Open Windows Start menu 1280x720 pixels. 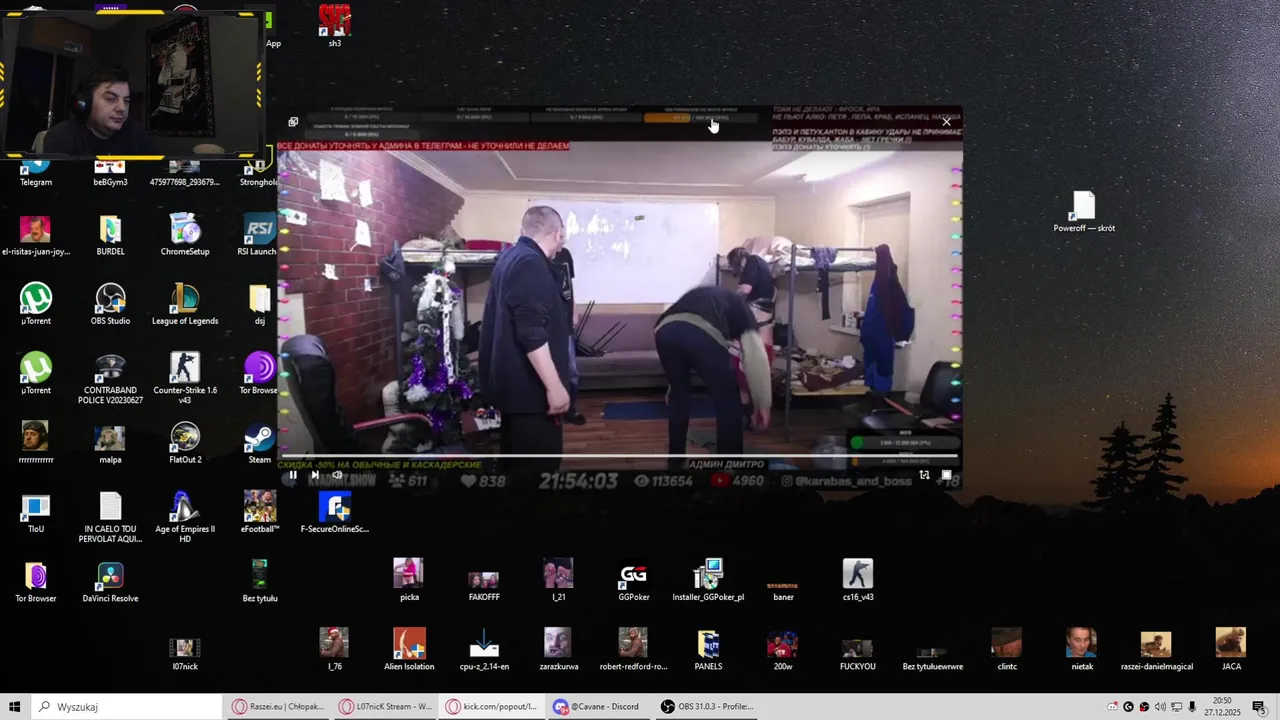pyautogui.click(x=15, y=707)
